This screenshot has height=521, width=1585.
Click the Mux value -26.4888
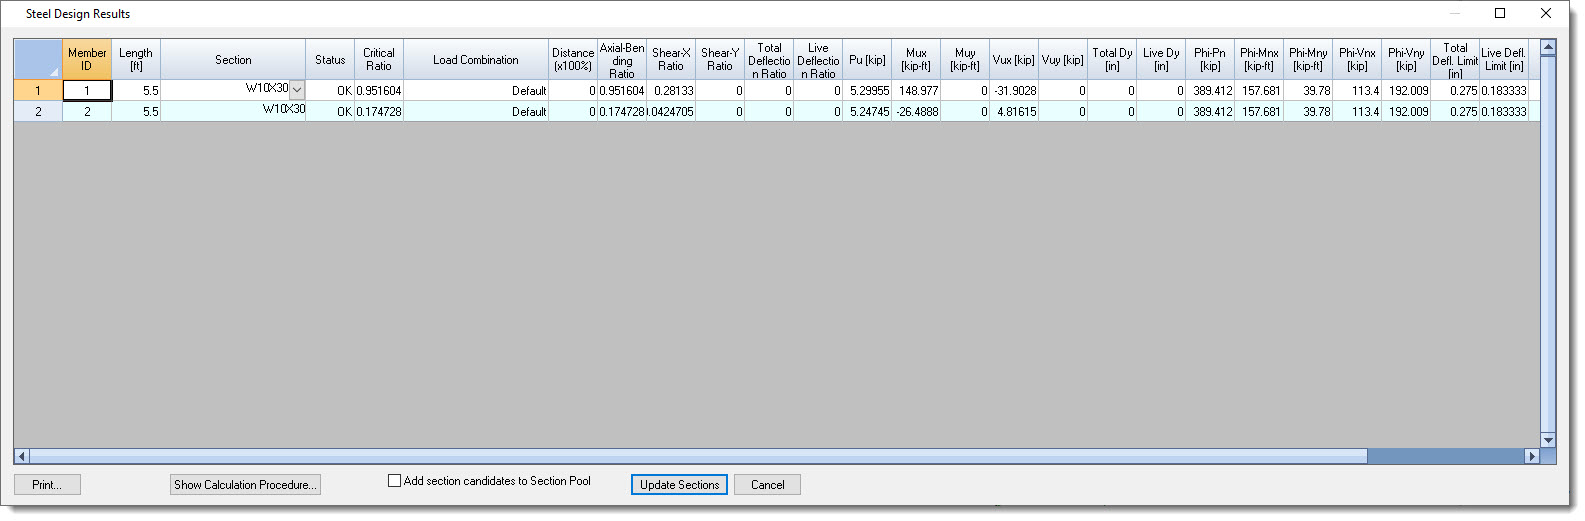[916, 111]
